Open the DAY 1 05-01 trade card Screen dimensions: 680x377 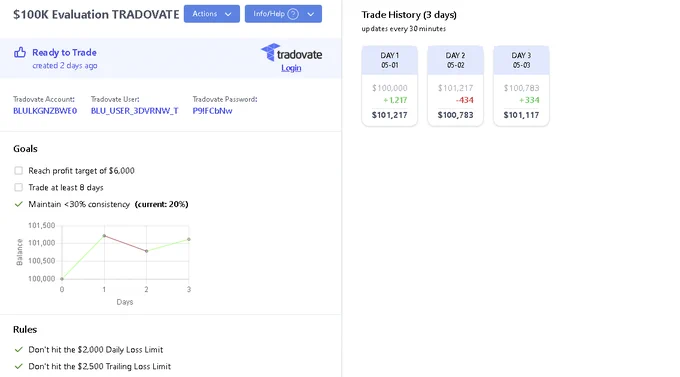(389, 86)
